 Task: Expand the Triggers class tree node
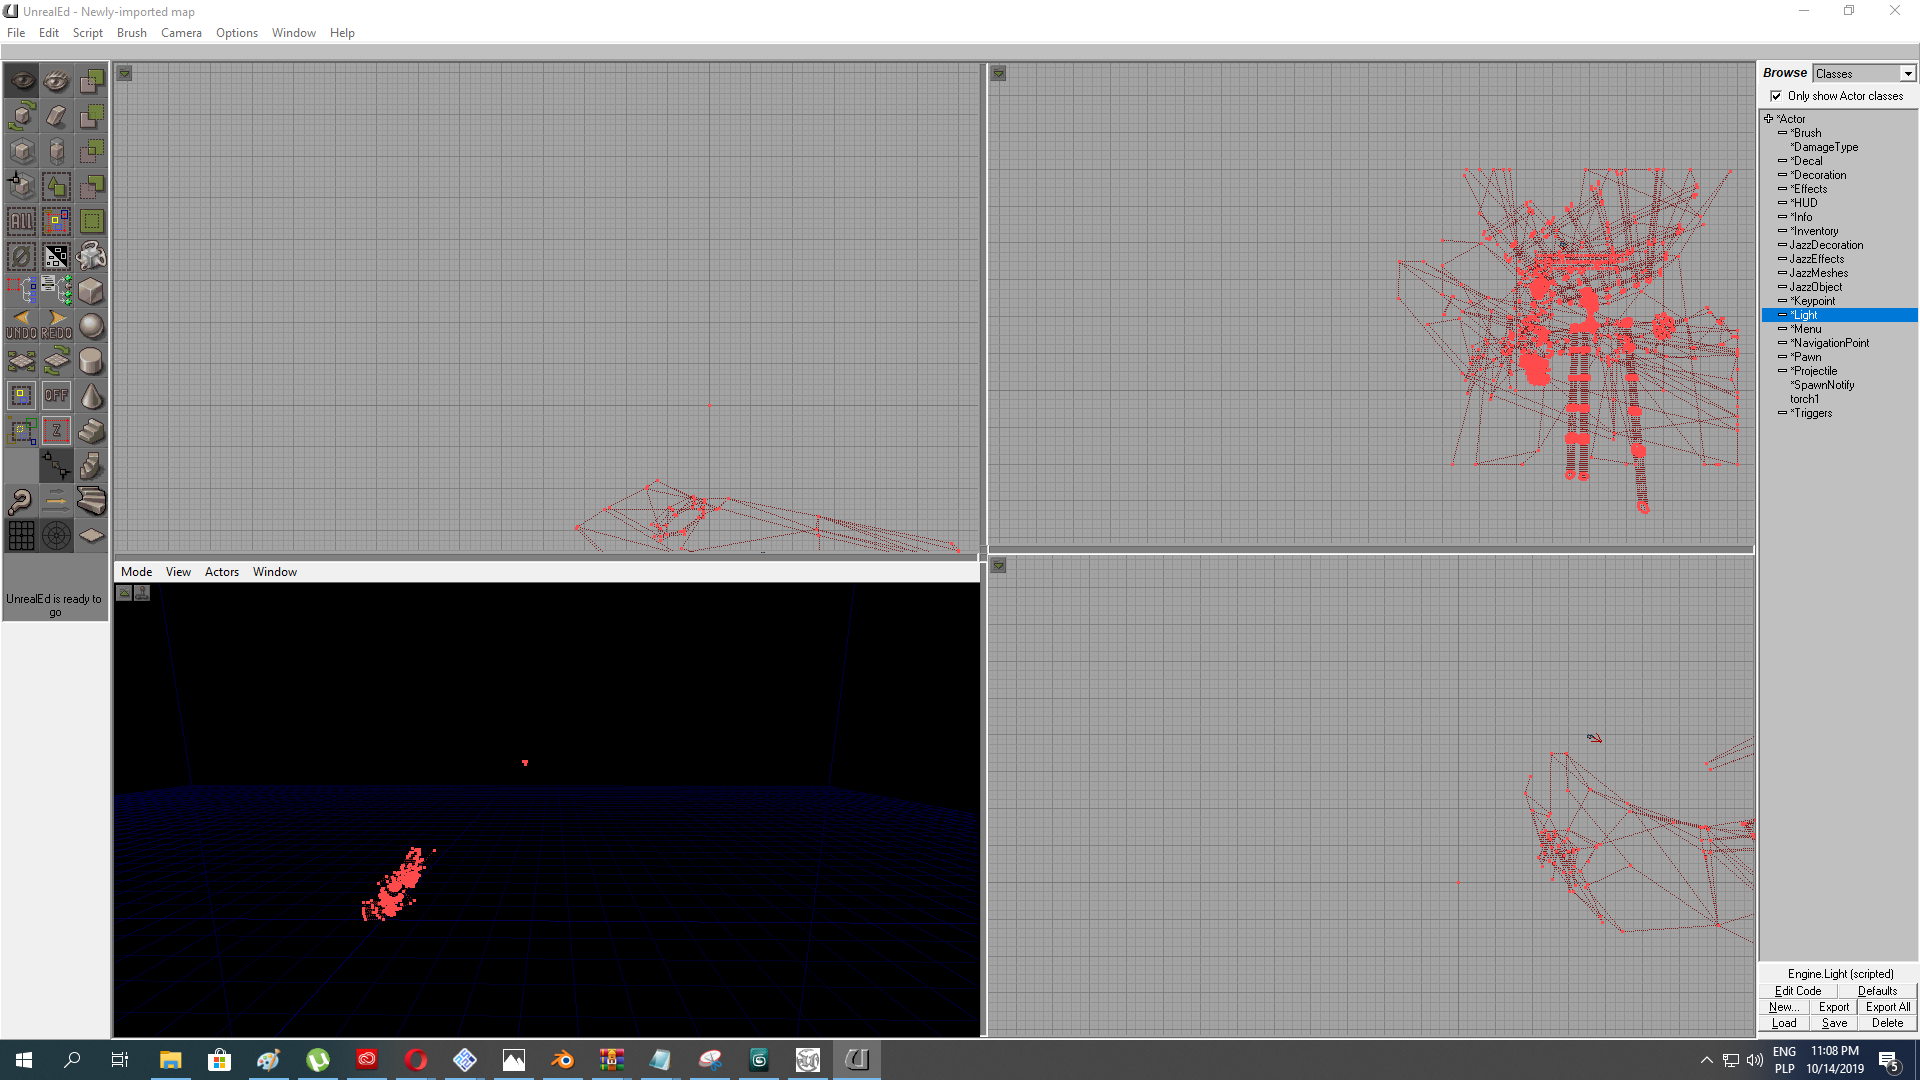click(1782, 413)
